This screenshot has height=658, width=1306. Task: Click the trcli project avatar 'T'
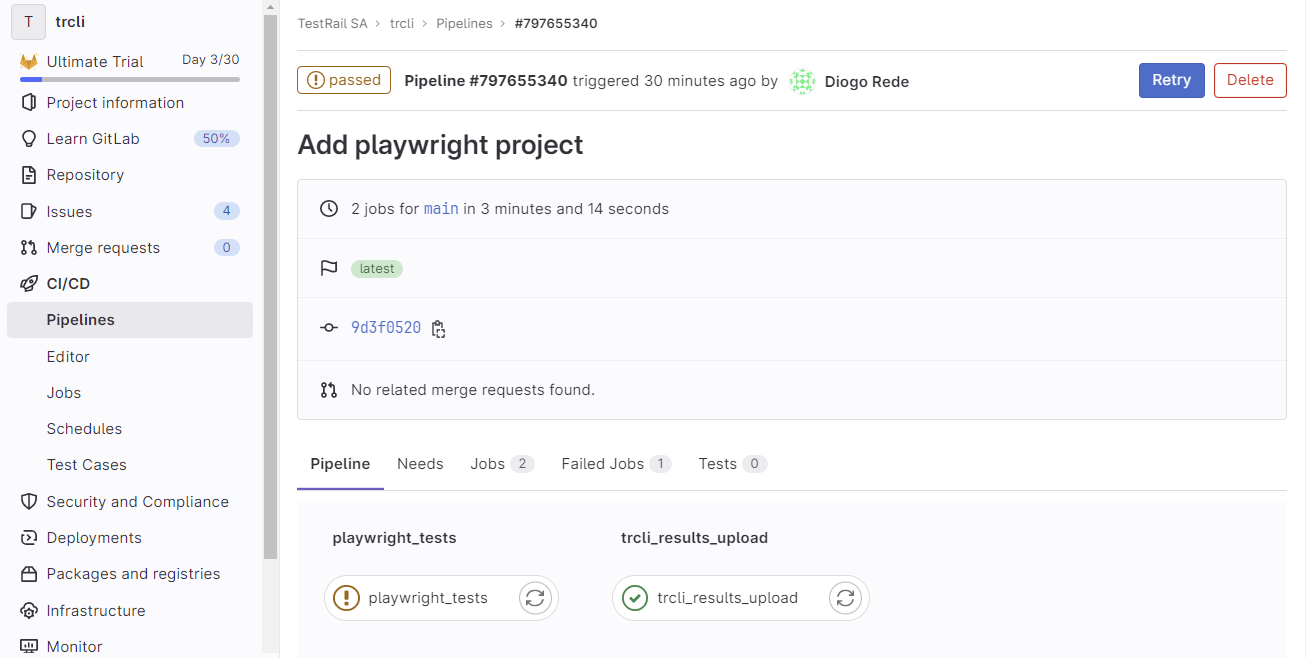pyautogui.click(x=28, y=21)
